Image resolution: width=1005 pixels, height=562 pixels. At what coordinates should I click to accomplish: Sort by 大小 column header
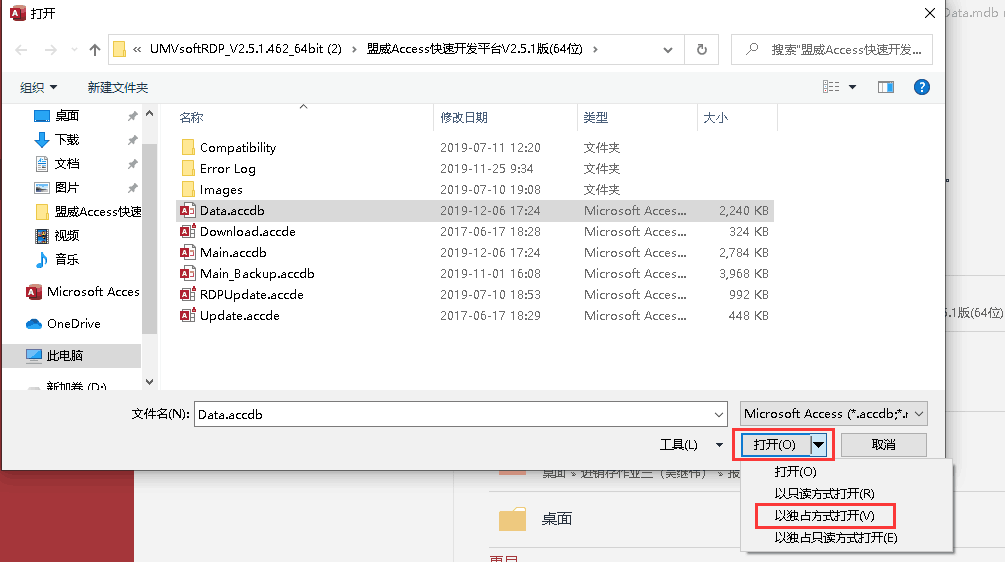[715, 118]
